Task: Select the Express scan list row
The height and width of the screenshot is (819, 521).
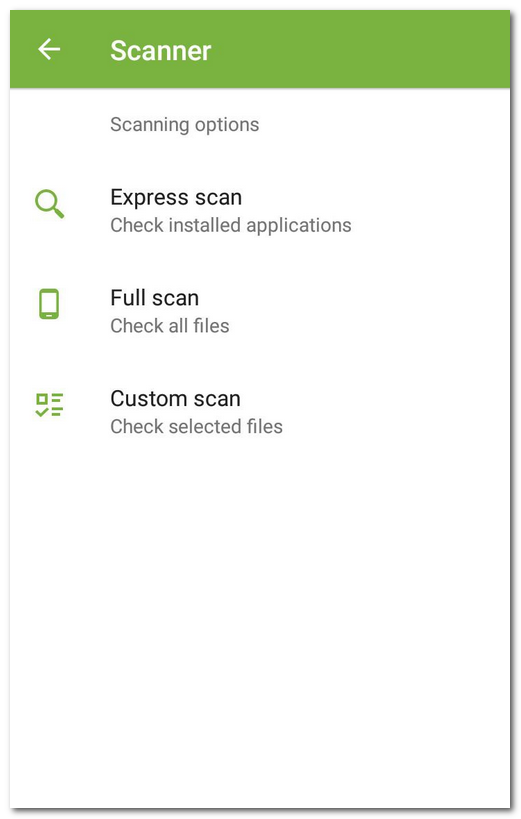Action: (x=260, y=211)
